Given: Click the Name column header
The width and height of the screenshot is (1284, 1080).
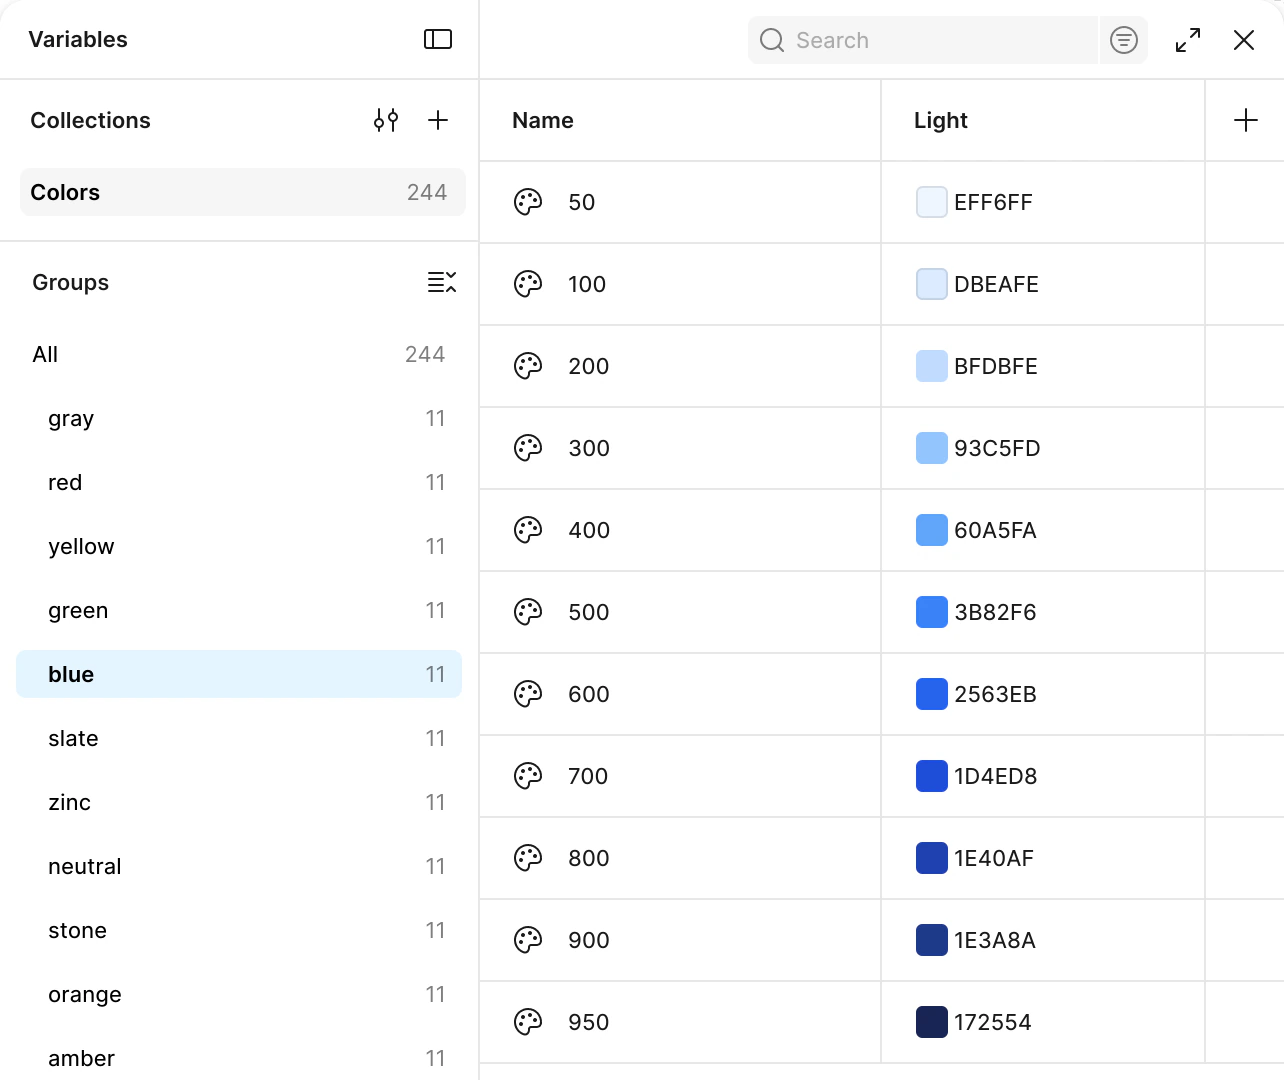Looking at the screenshot, I should [543, 120].
